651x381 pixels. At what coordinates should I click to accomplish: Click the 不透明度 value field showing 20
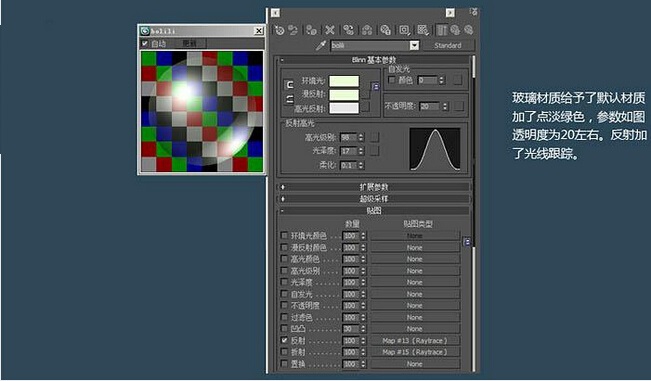pos(430,106)
